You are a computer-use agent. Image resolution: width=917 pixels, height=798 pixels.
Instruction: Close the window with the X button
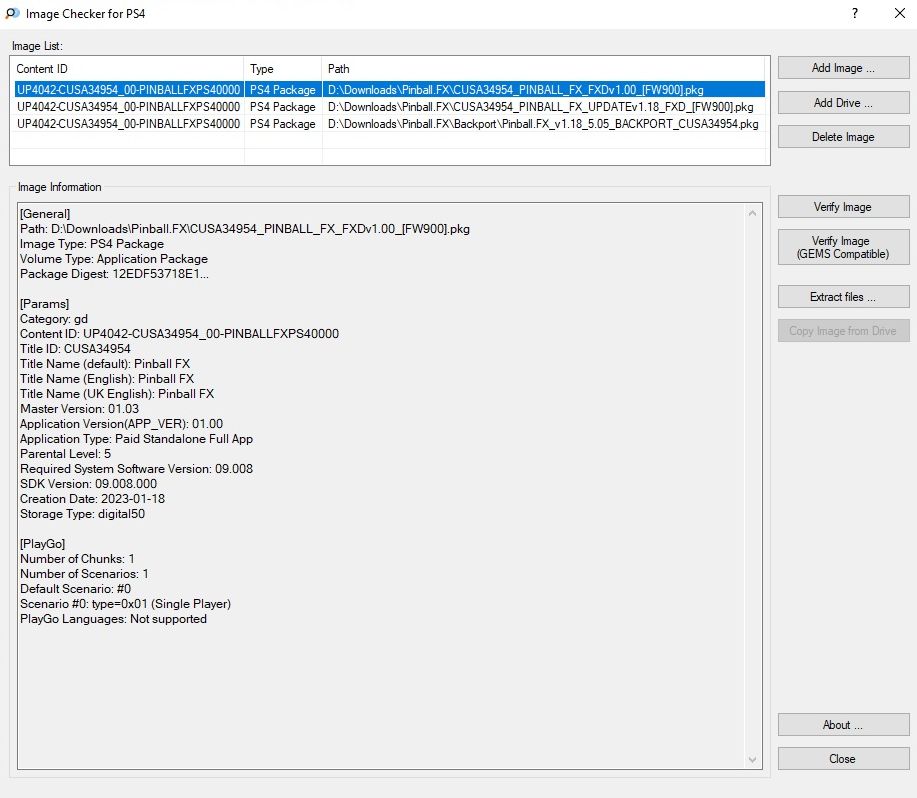point(899,13)
